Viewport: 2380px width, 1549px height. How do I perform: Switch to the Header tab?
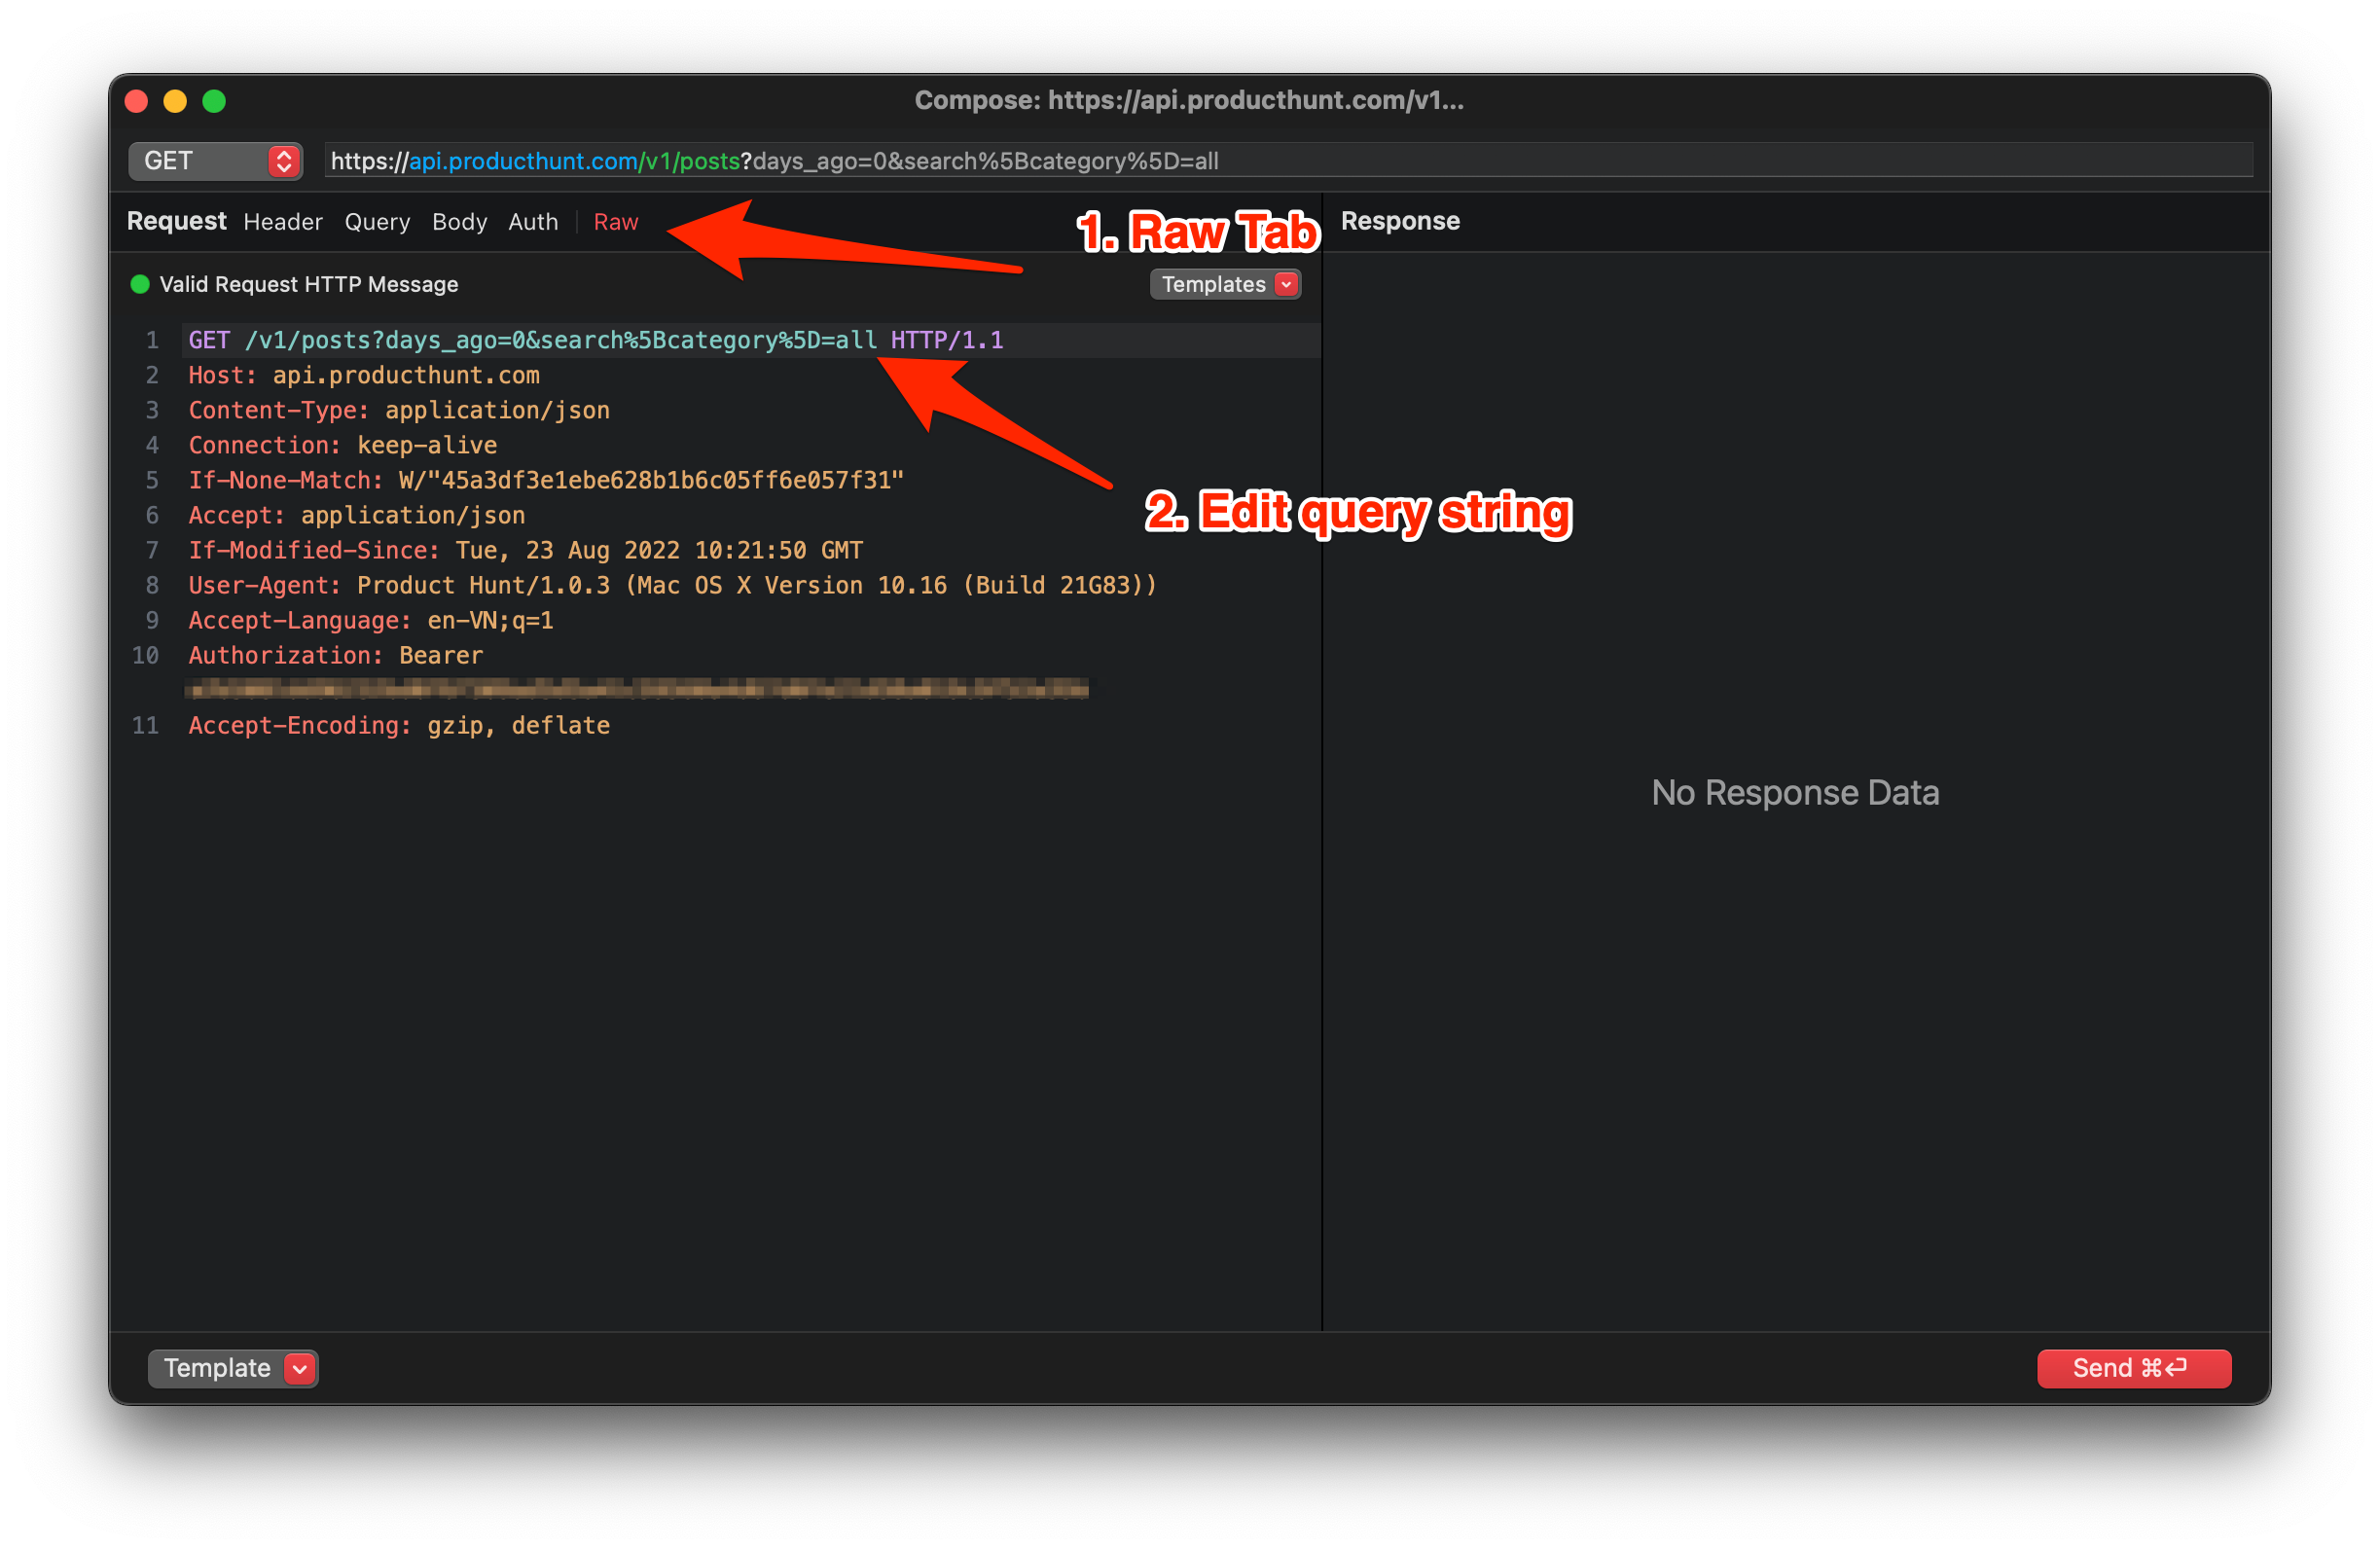pyautogui.click(x=283, y=222)
